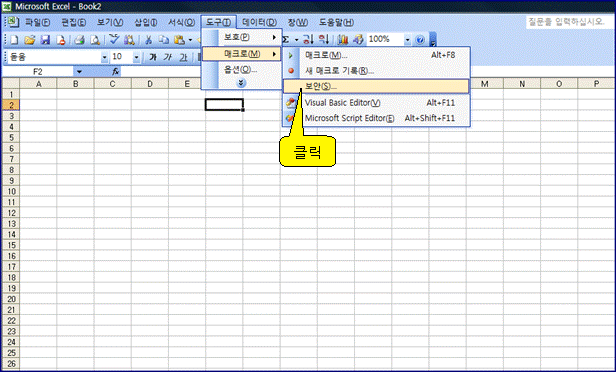Open the font name dropdown showing 돋움
The image size is (616, 372).
[104, 57]
